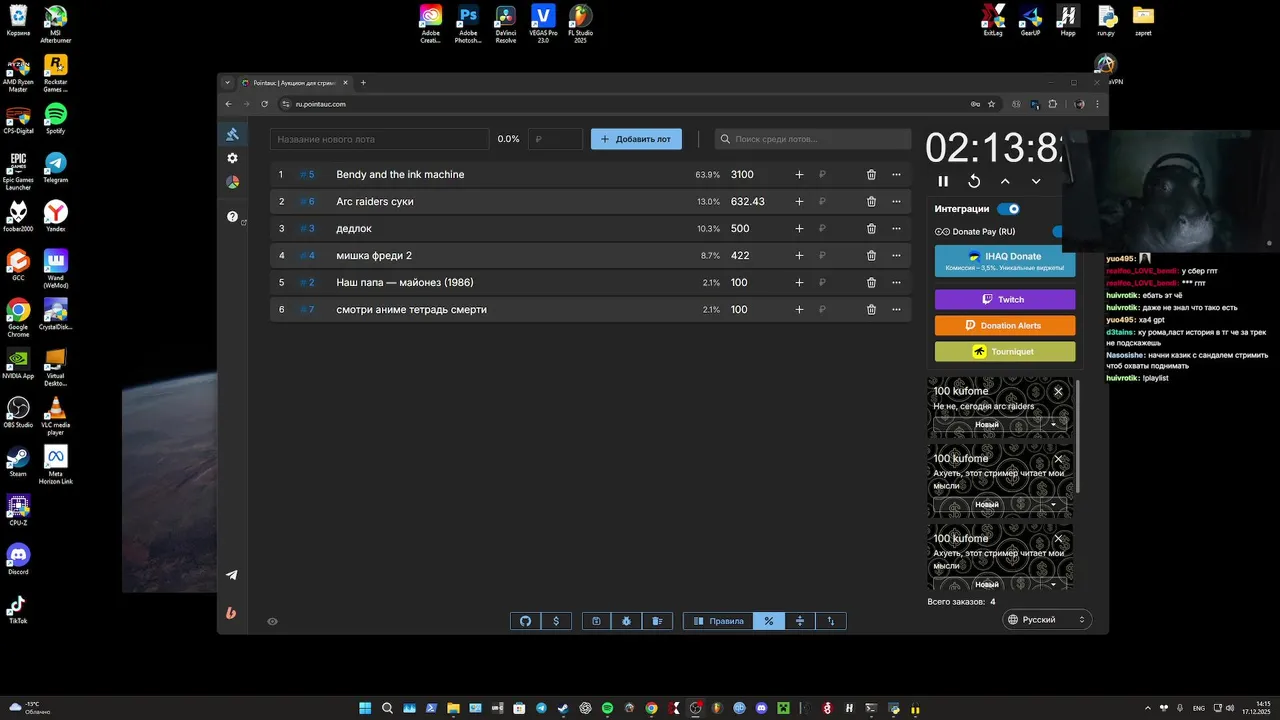Click the 632.43 amount of Arc raiders
Image resolution: width=1280 pixels, height=720 pixels.
(748, 202)
